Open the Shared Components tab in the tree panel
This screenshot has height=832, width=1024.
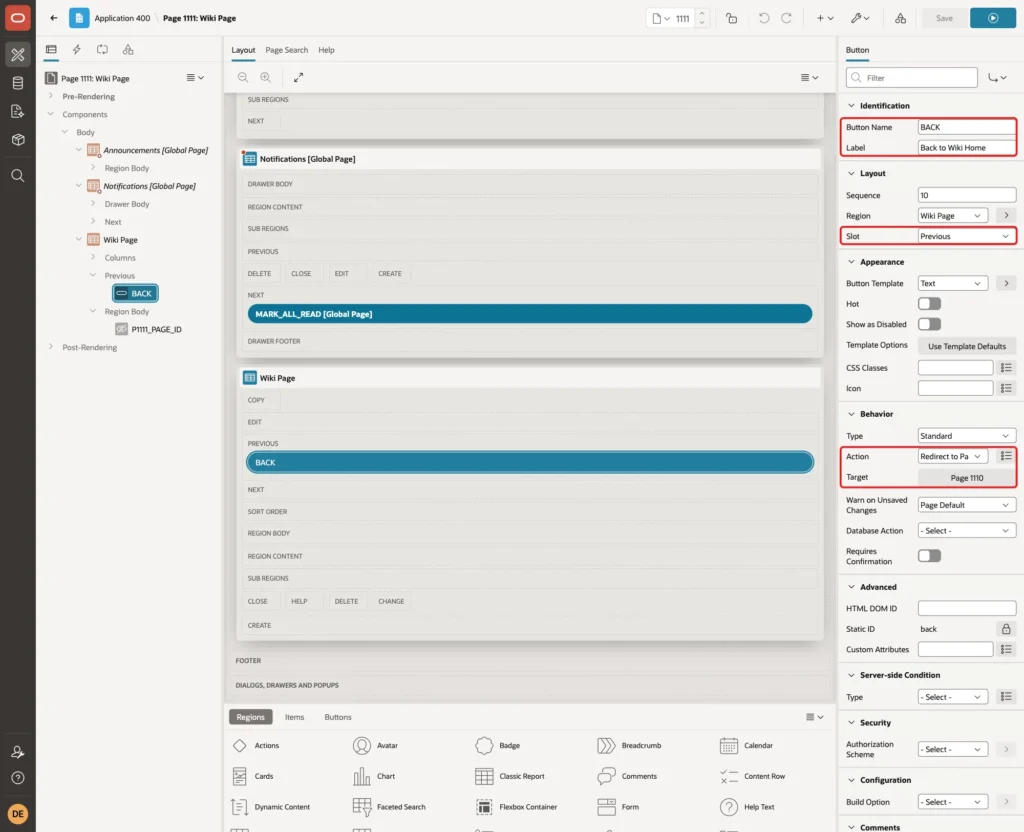(x=128, y=50)
